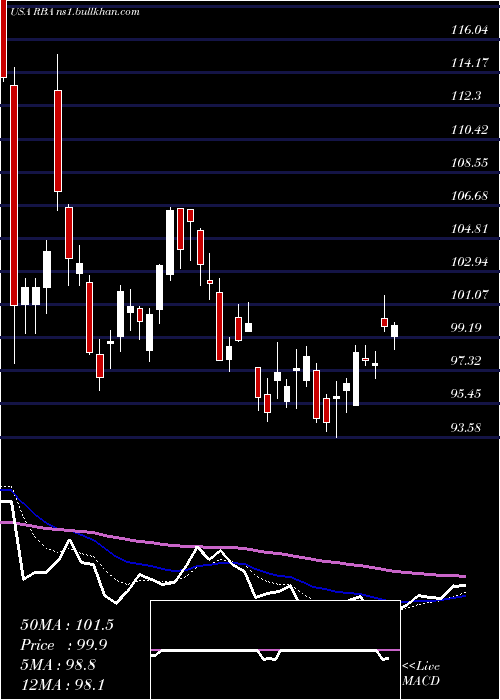Viewport: 500px width, 700px height.
Task: Click the 104.81 price axis label
Action: tap(470, 229)
